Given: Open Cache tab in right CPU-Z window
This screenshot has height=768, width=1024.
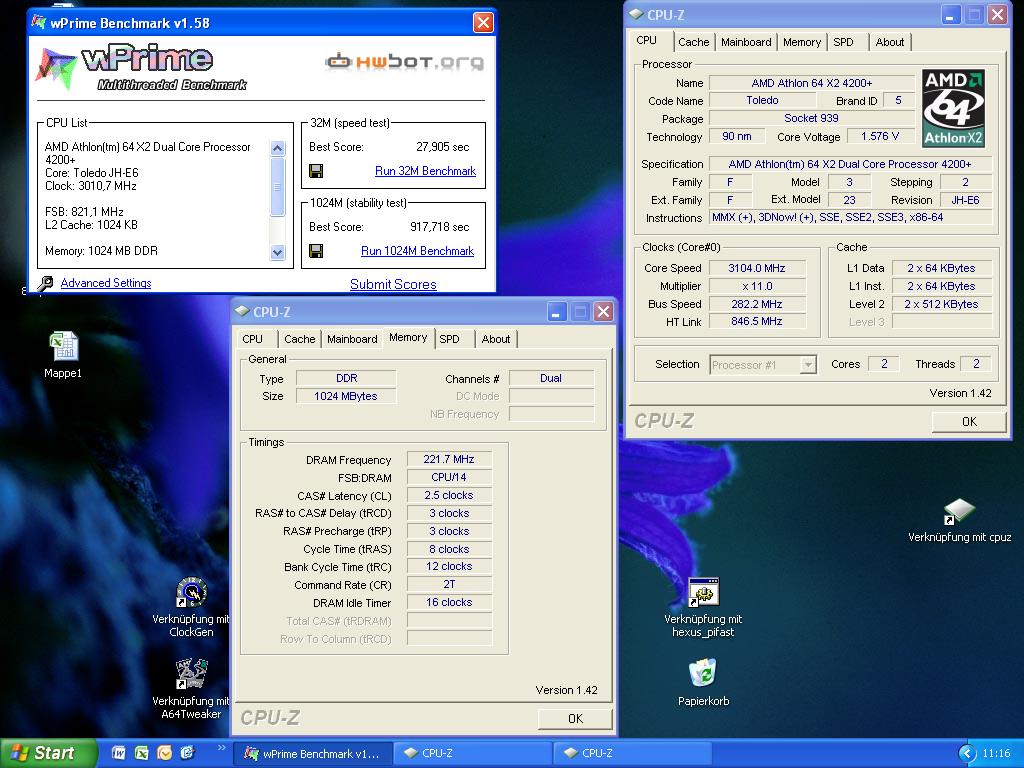Looking at the screenshot, I should pos(694,42).
